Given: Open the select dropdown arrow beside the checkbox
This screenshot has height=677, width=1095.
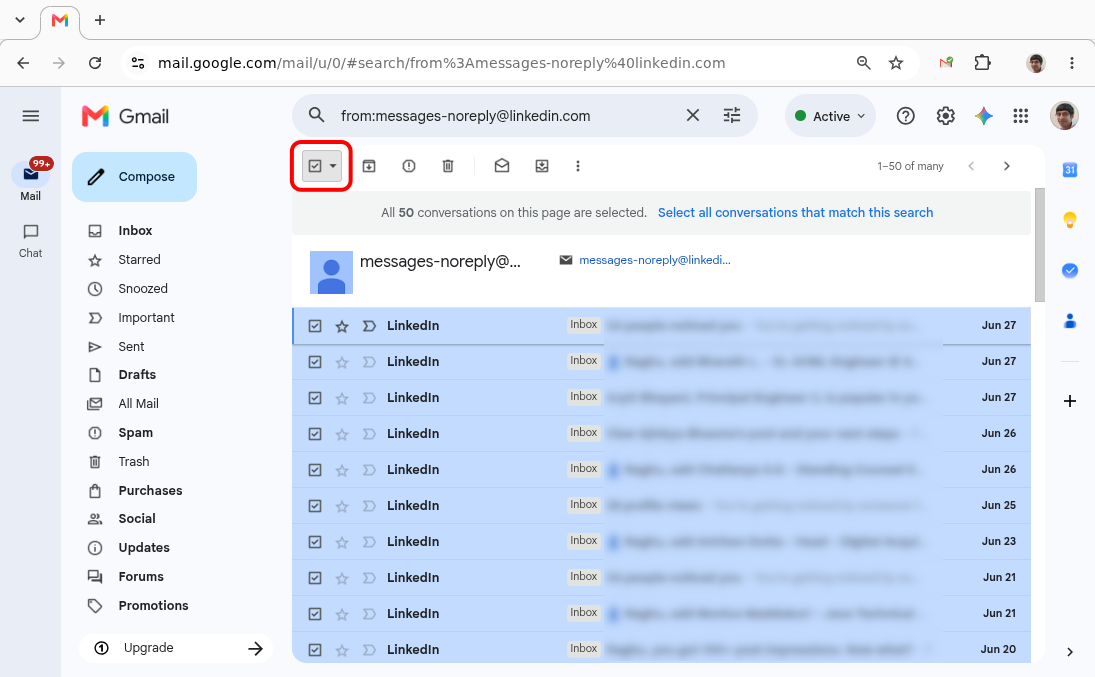Looking at the screenshot, I should (333, 166).
